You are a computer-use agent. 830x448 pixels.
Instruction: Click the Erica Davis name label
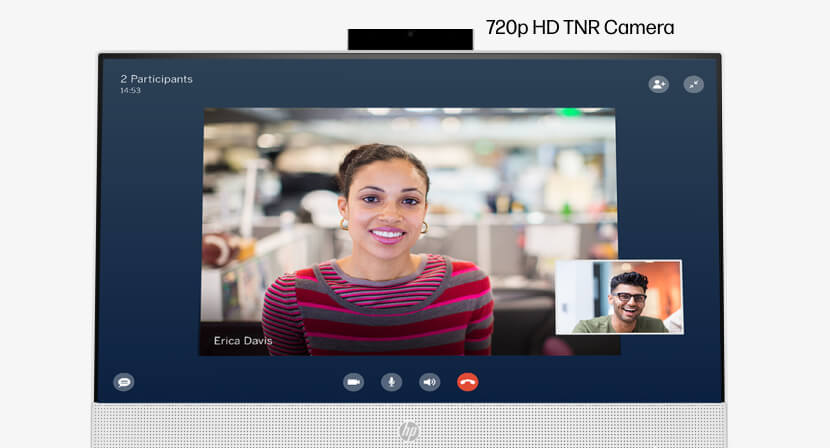coord(241,341)
